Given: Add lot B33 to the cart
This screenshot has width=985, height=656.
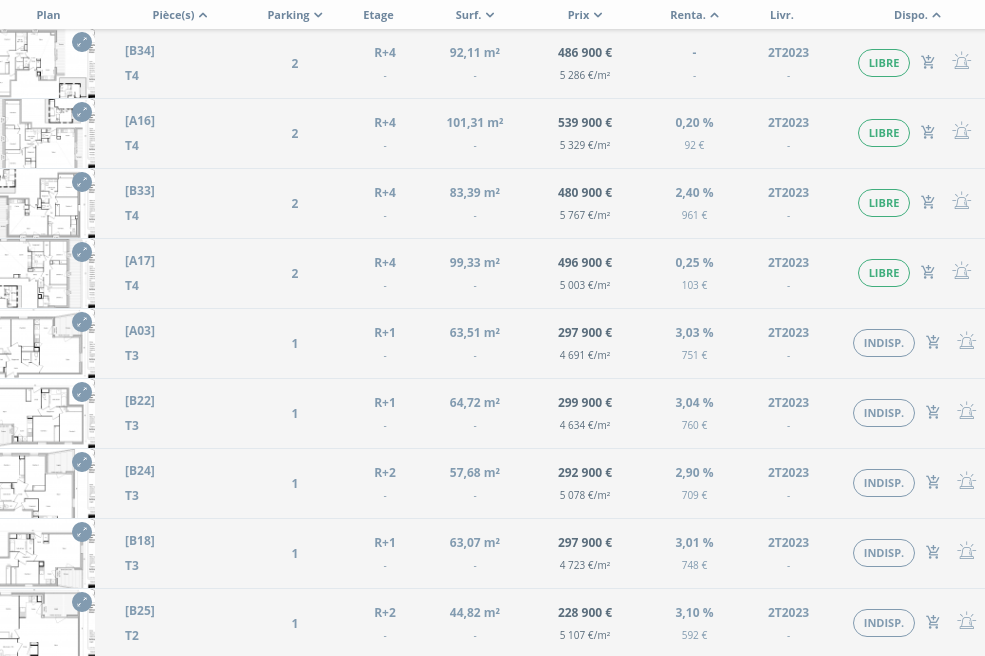Looking at the screenshot, I should pos(928,203).
